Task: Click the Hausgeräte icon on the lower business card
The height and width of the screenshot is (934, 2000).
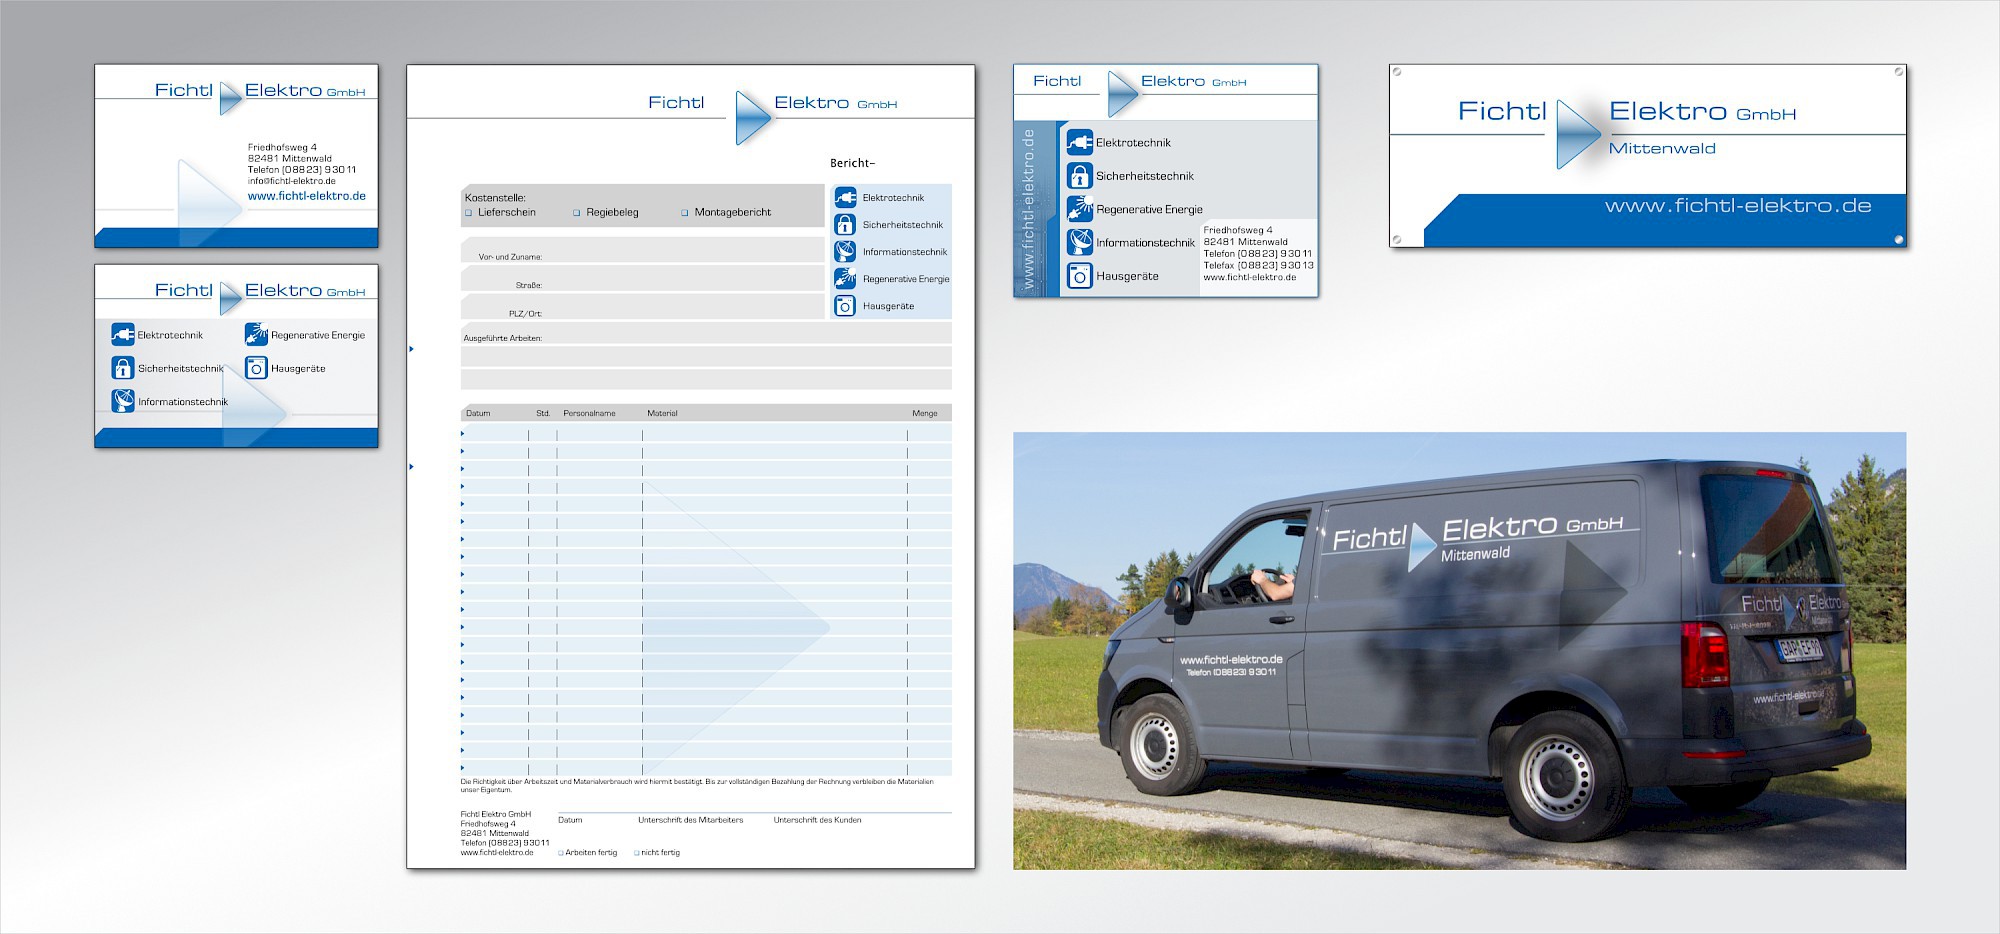Action: click(x=256, y=368)
